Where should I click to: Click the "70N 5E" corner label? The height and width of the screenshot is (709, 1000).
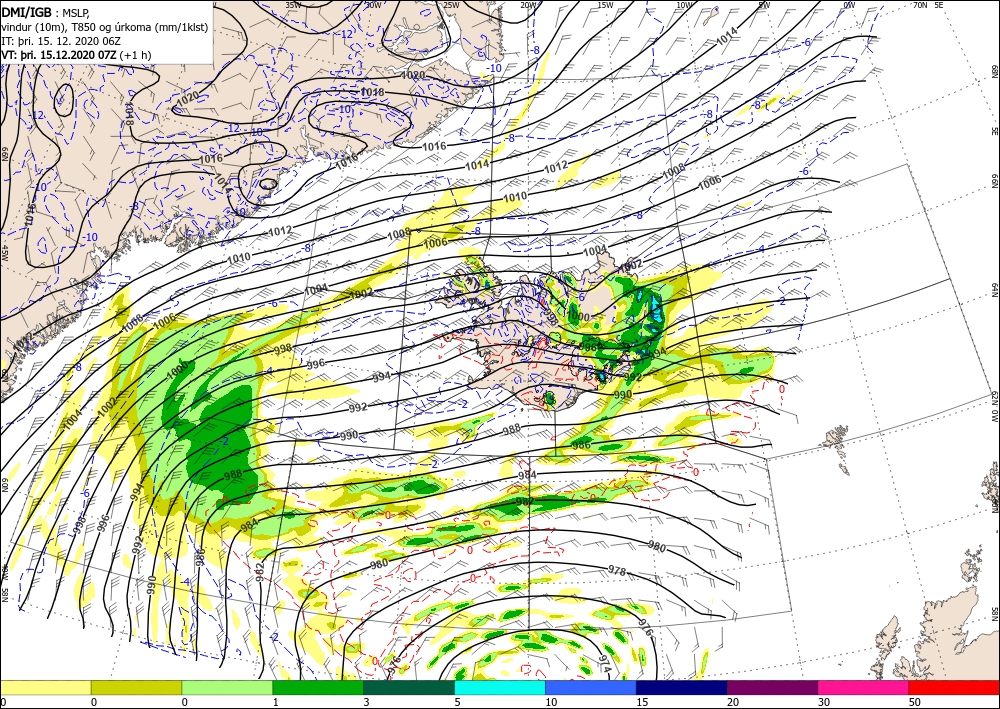click(x=929, y=5)
